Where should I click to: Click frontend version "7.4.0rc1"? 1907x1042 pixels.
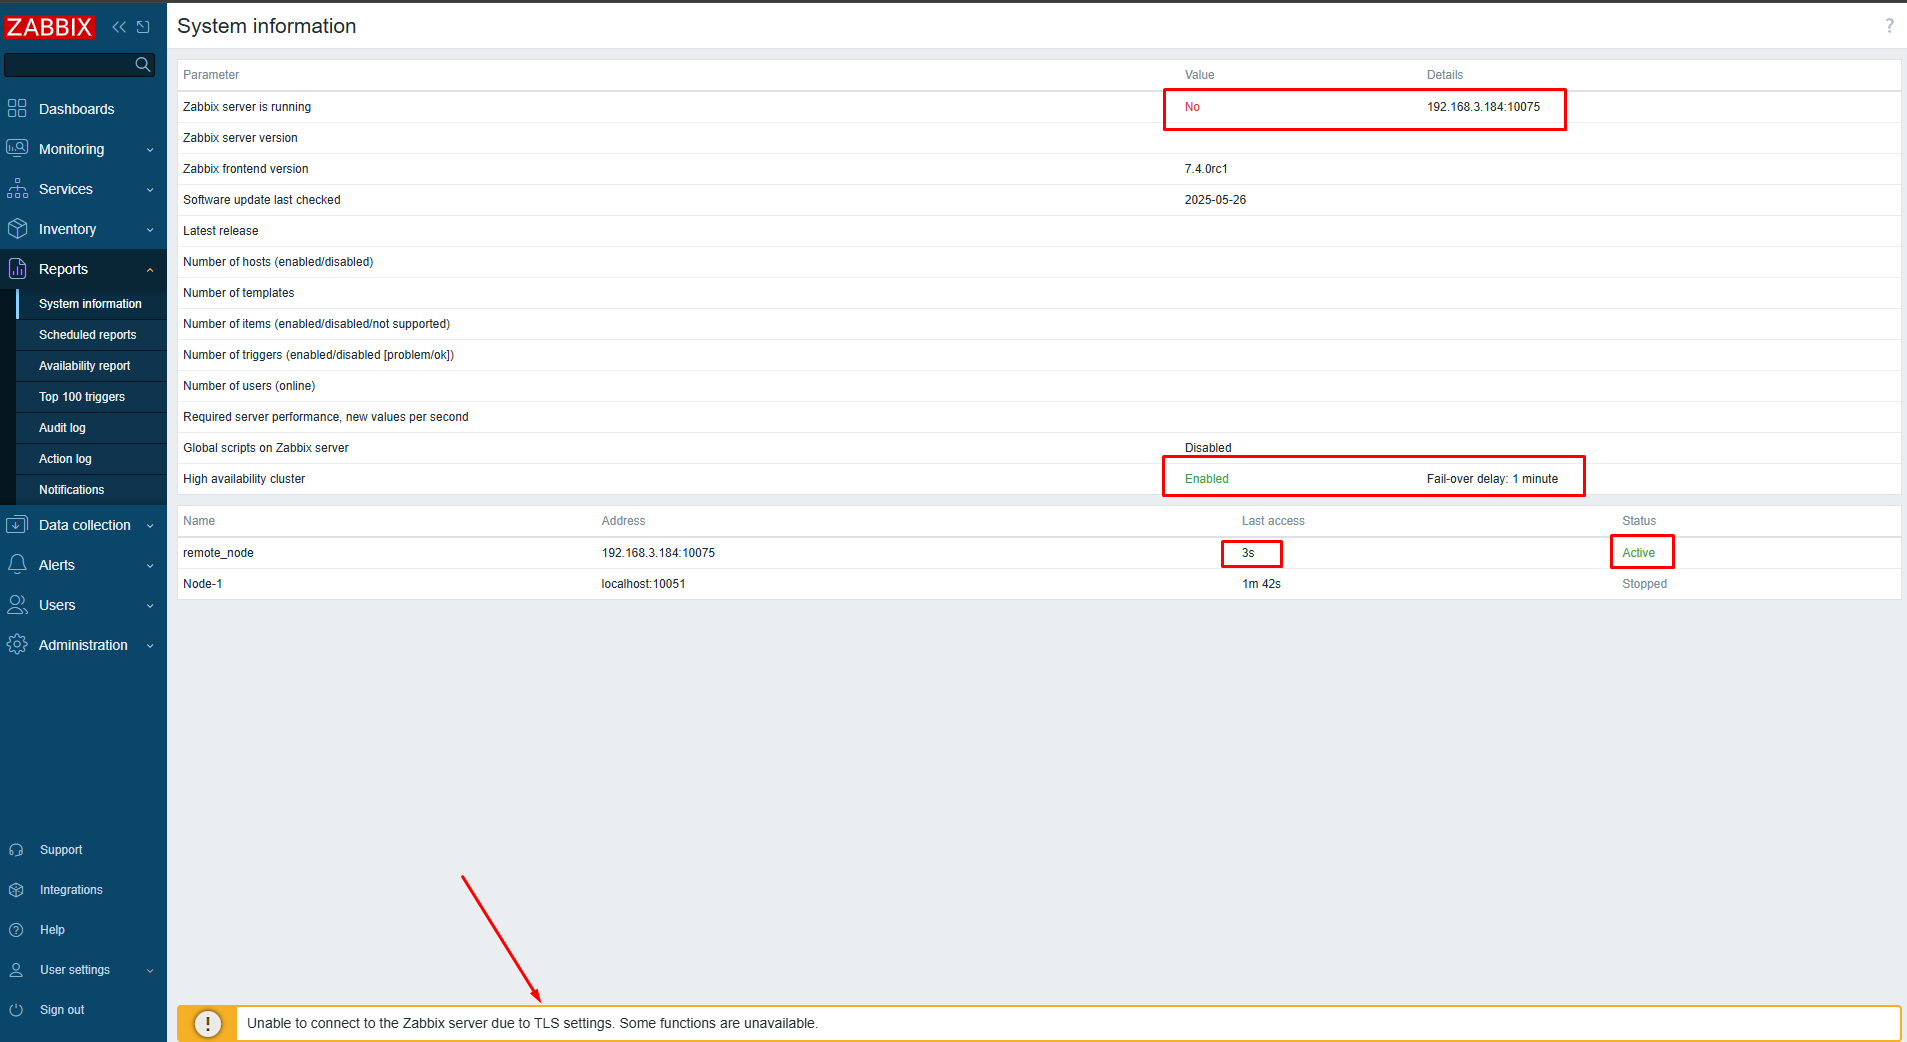1206,169
